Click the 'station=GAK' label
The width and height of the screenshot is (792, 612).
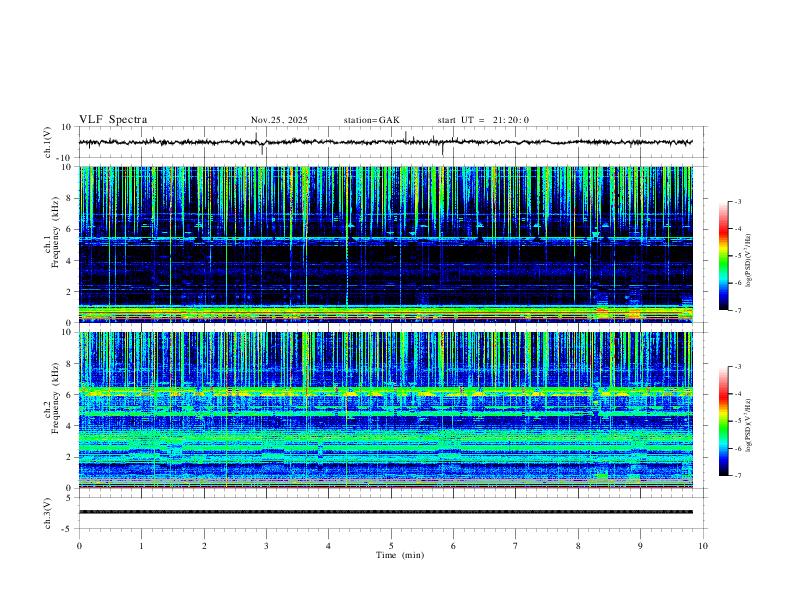(x=371, y=120)
